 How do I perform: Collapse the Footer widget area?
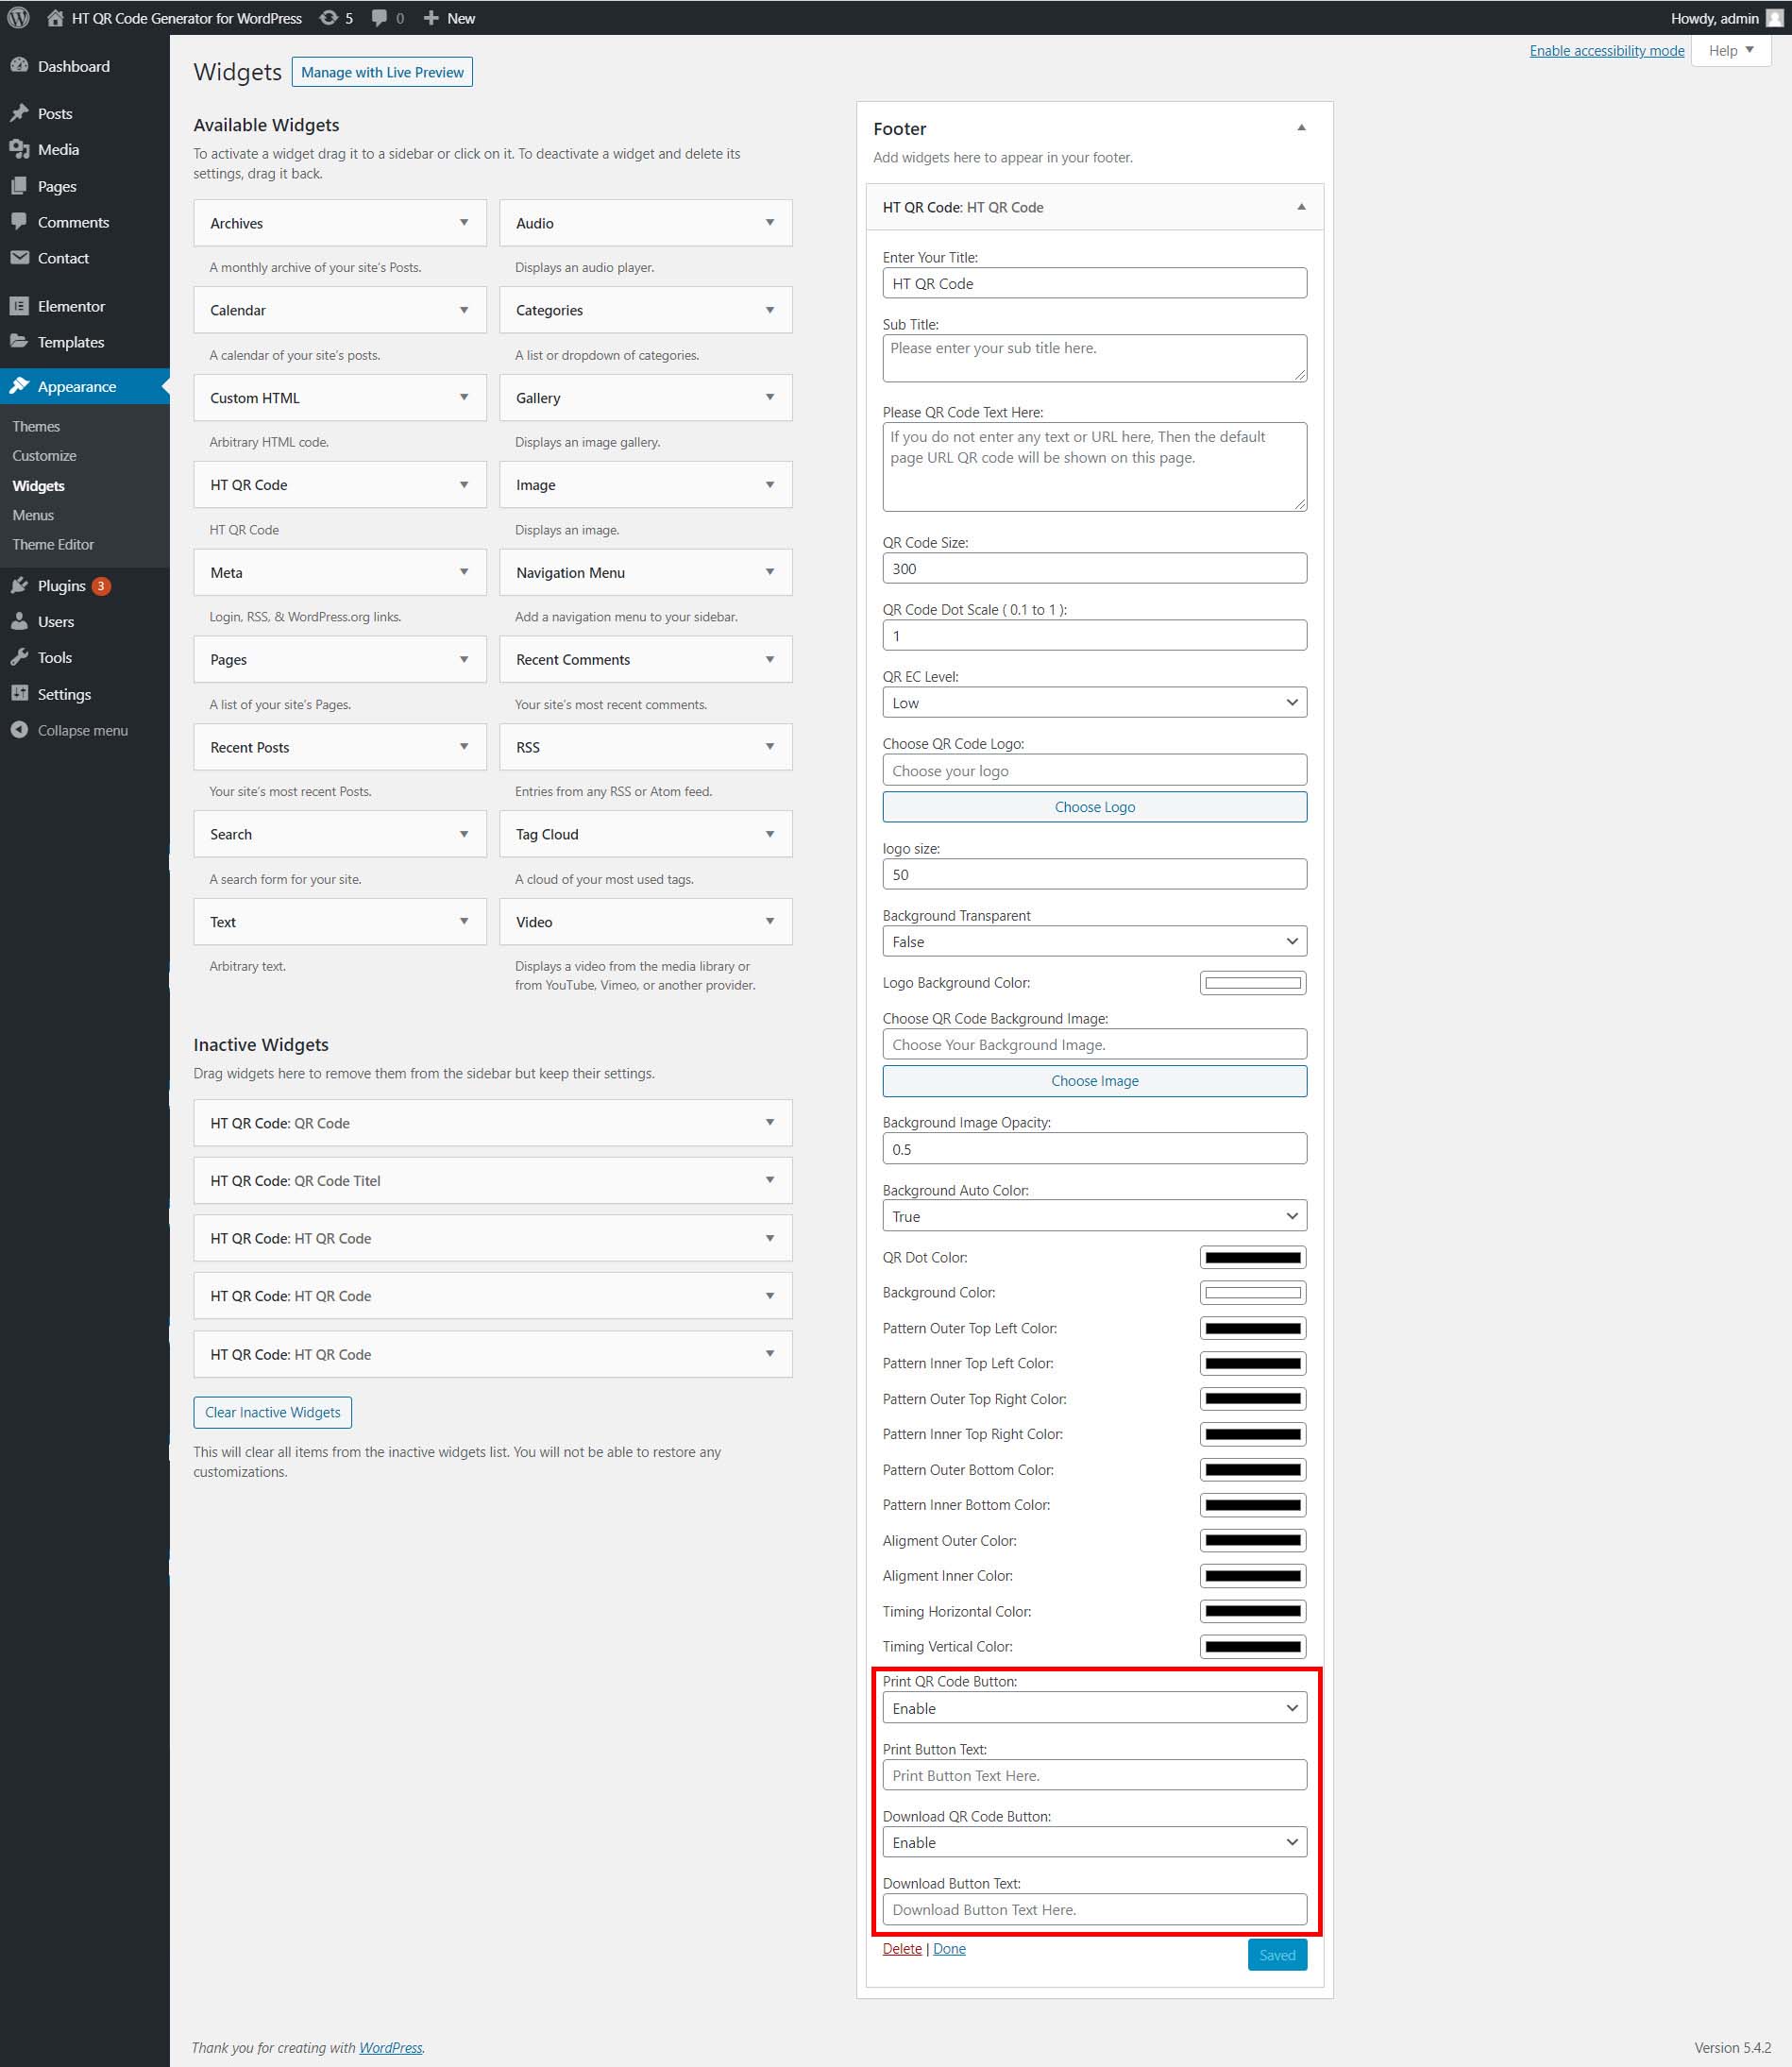point(1301,128)
